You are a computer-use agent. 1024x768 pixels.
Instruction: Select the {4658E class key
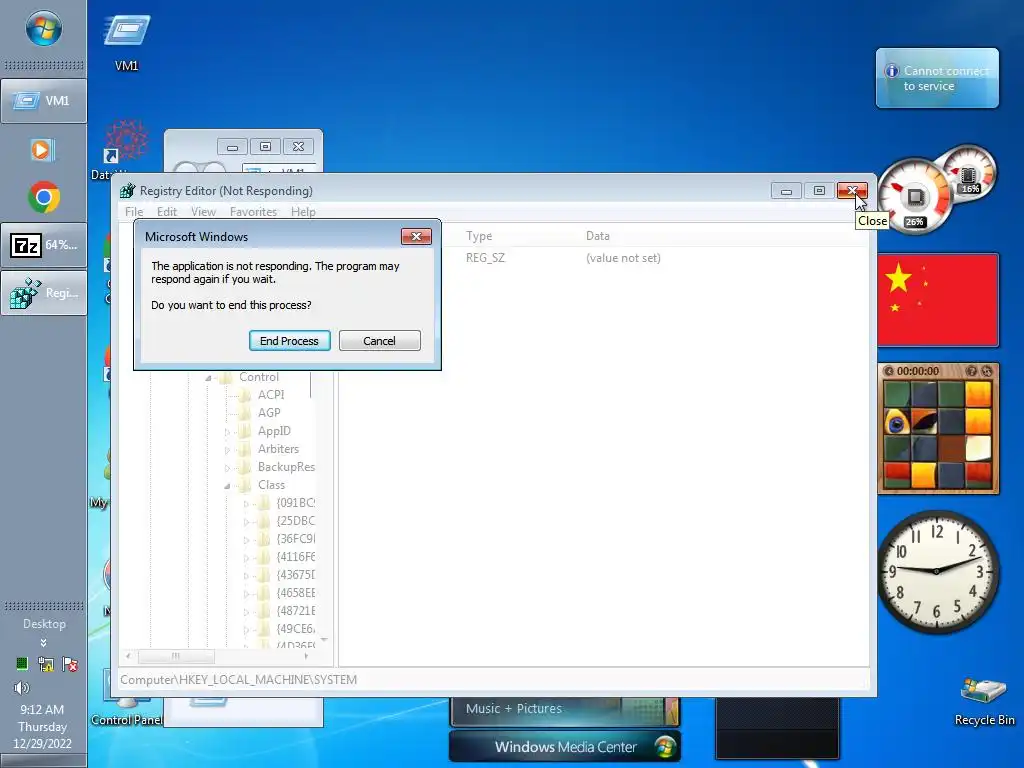tap(295, 593)
